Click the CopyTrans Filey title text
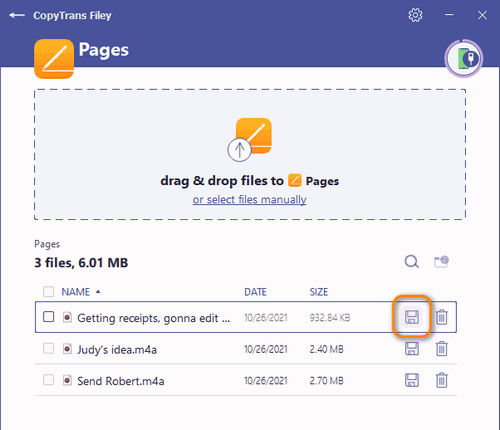Viewport: 500px width, 430px height. pyautogui.click(x=72, y=16)
